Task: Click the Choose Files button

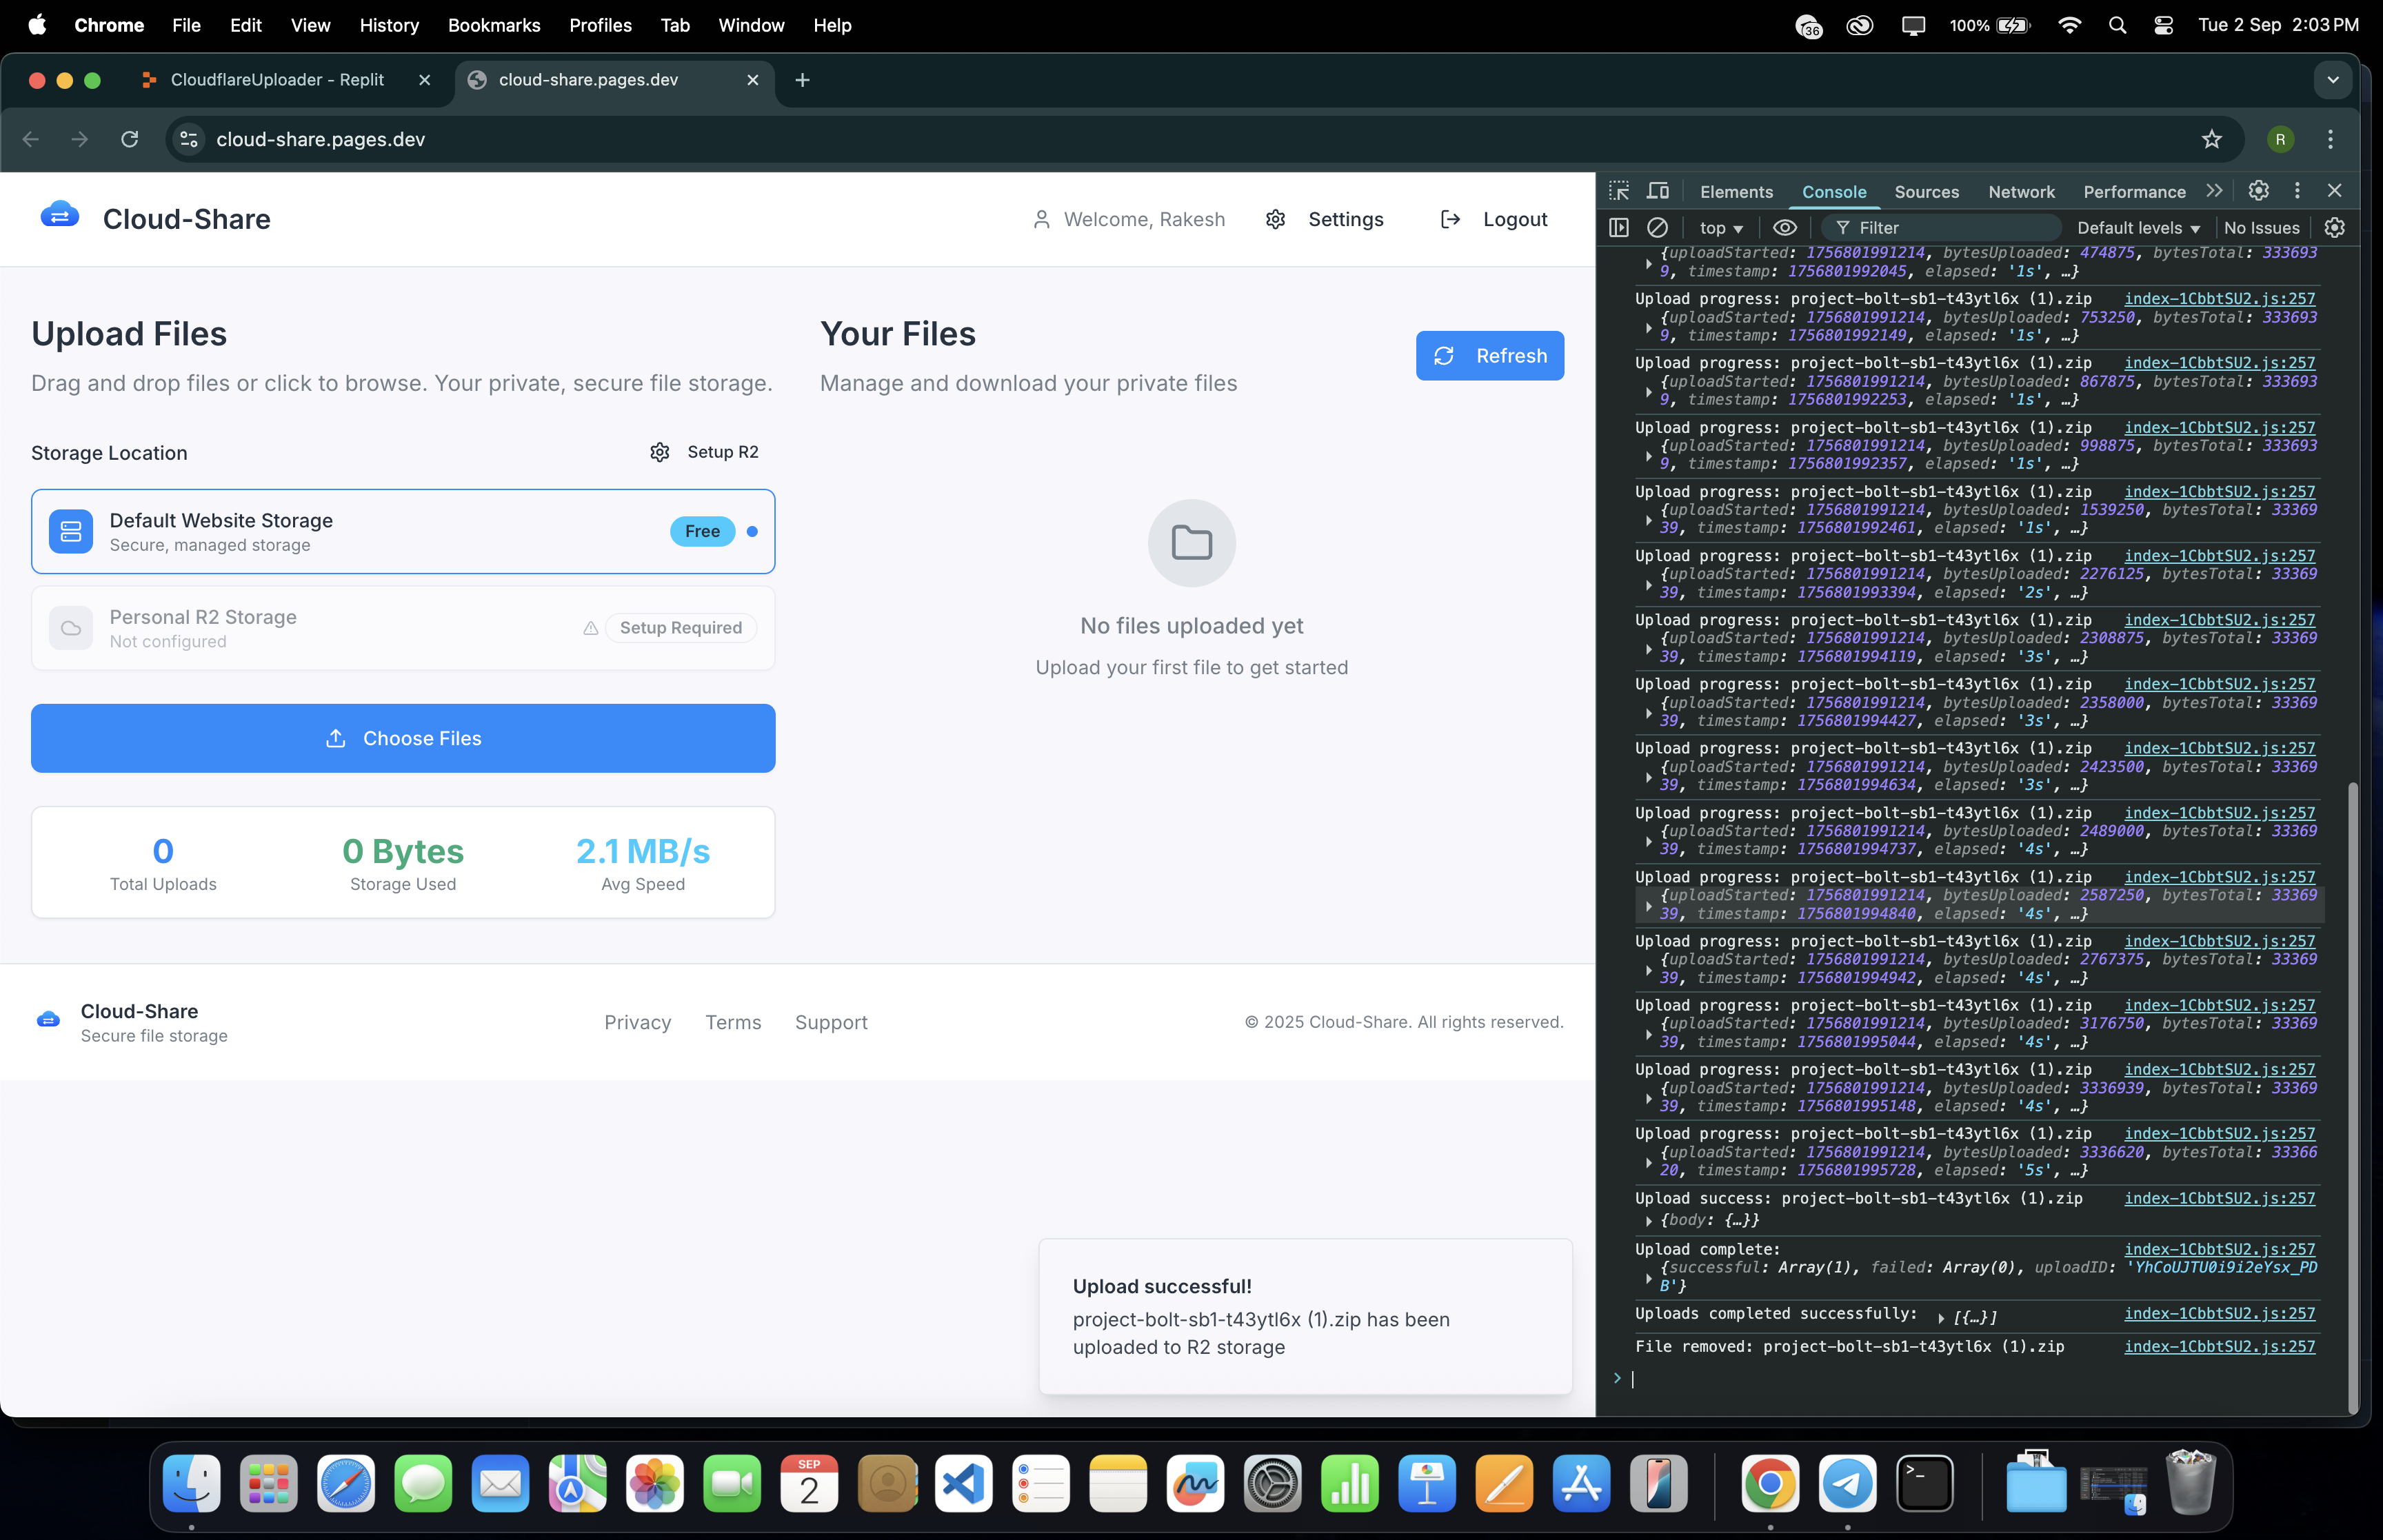Action: [403, 738]
